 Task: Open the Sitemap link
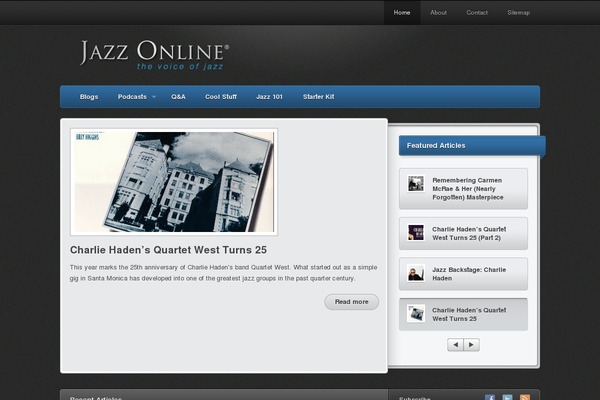click(x=518, y=13)
